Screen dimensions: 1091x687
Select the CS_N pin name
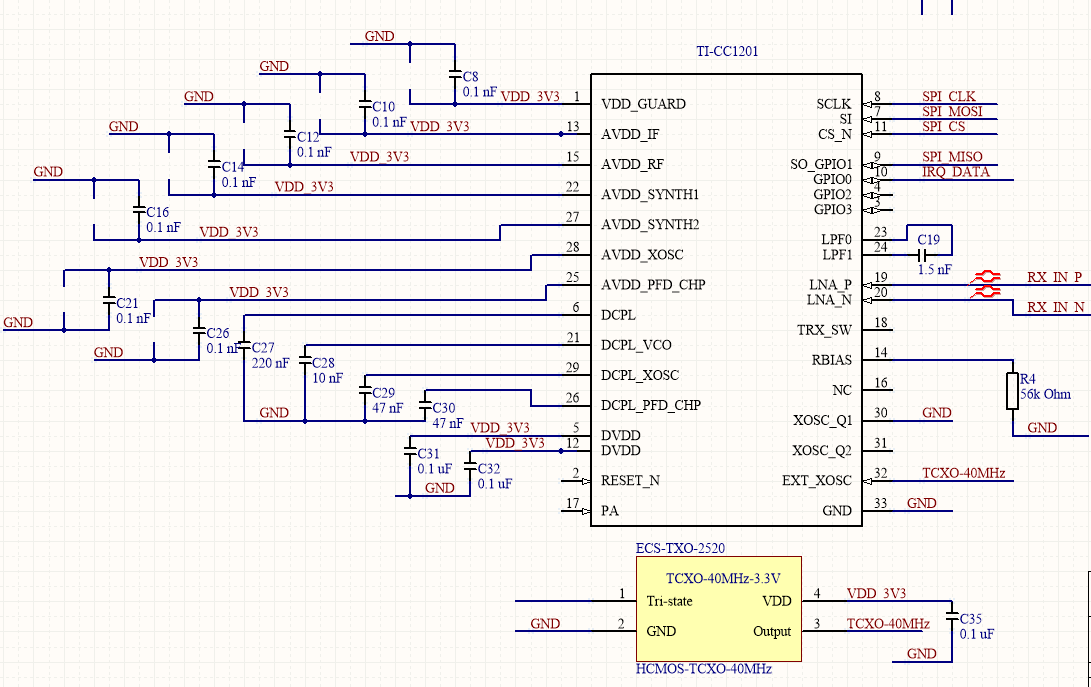click(x=835, y=134)
